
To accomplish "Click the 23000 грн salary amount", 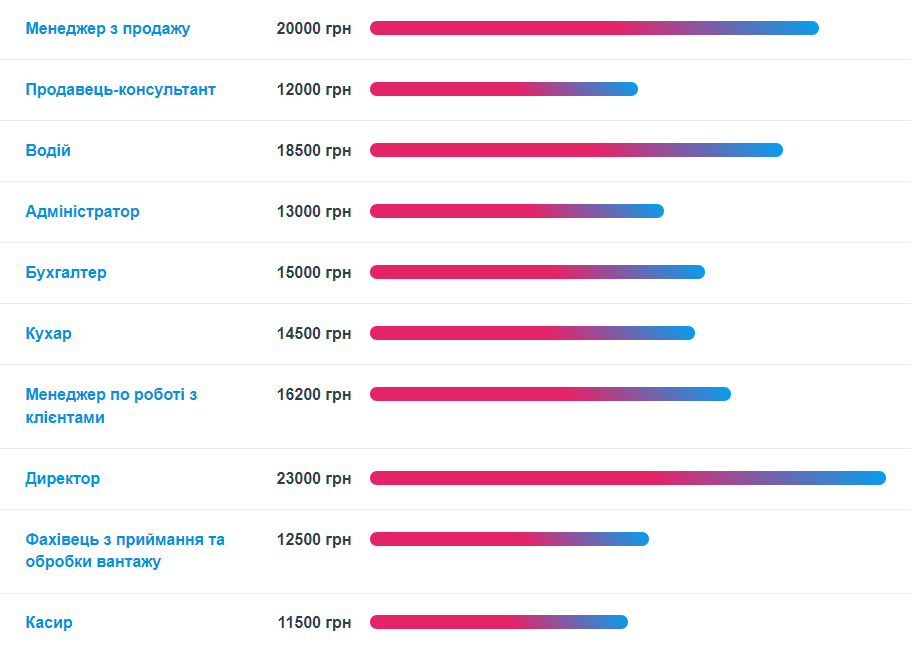I will 314,478.
